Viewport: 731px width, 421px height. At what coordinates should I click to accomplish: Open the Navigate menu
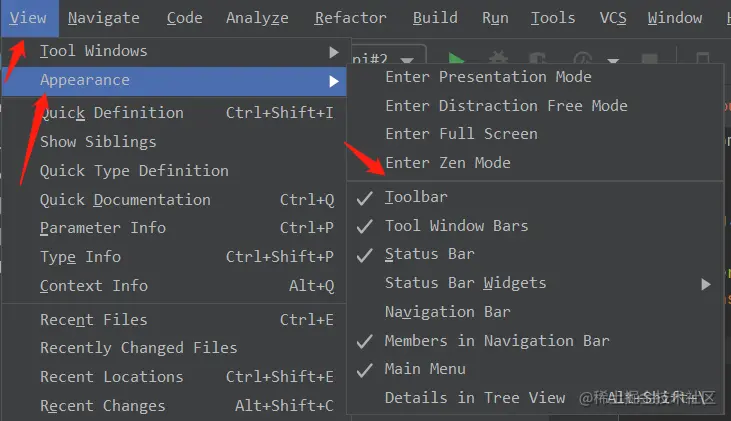(104, 18)
